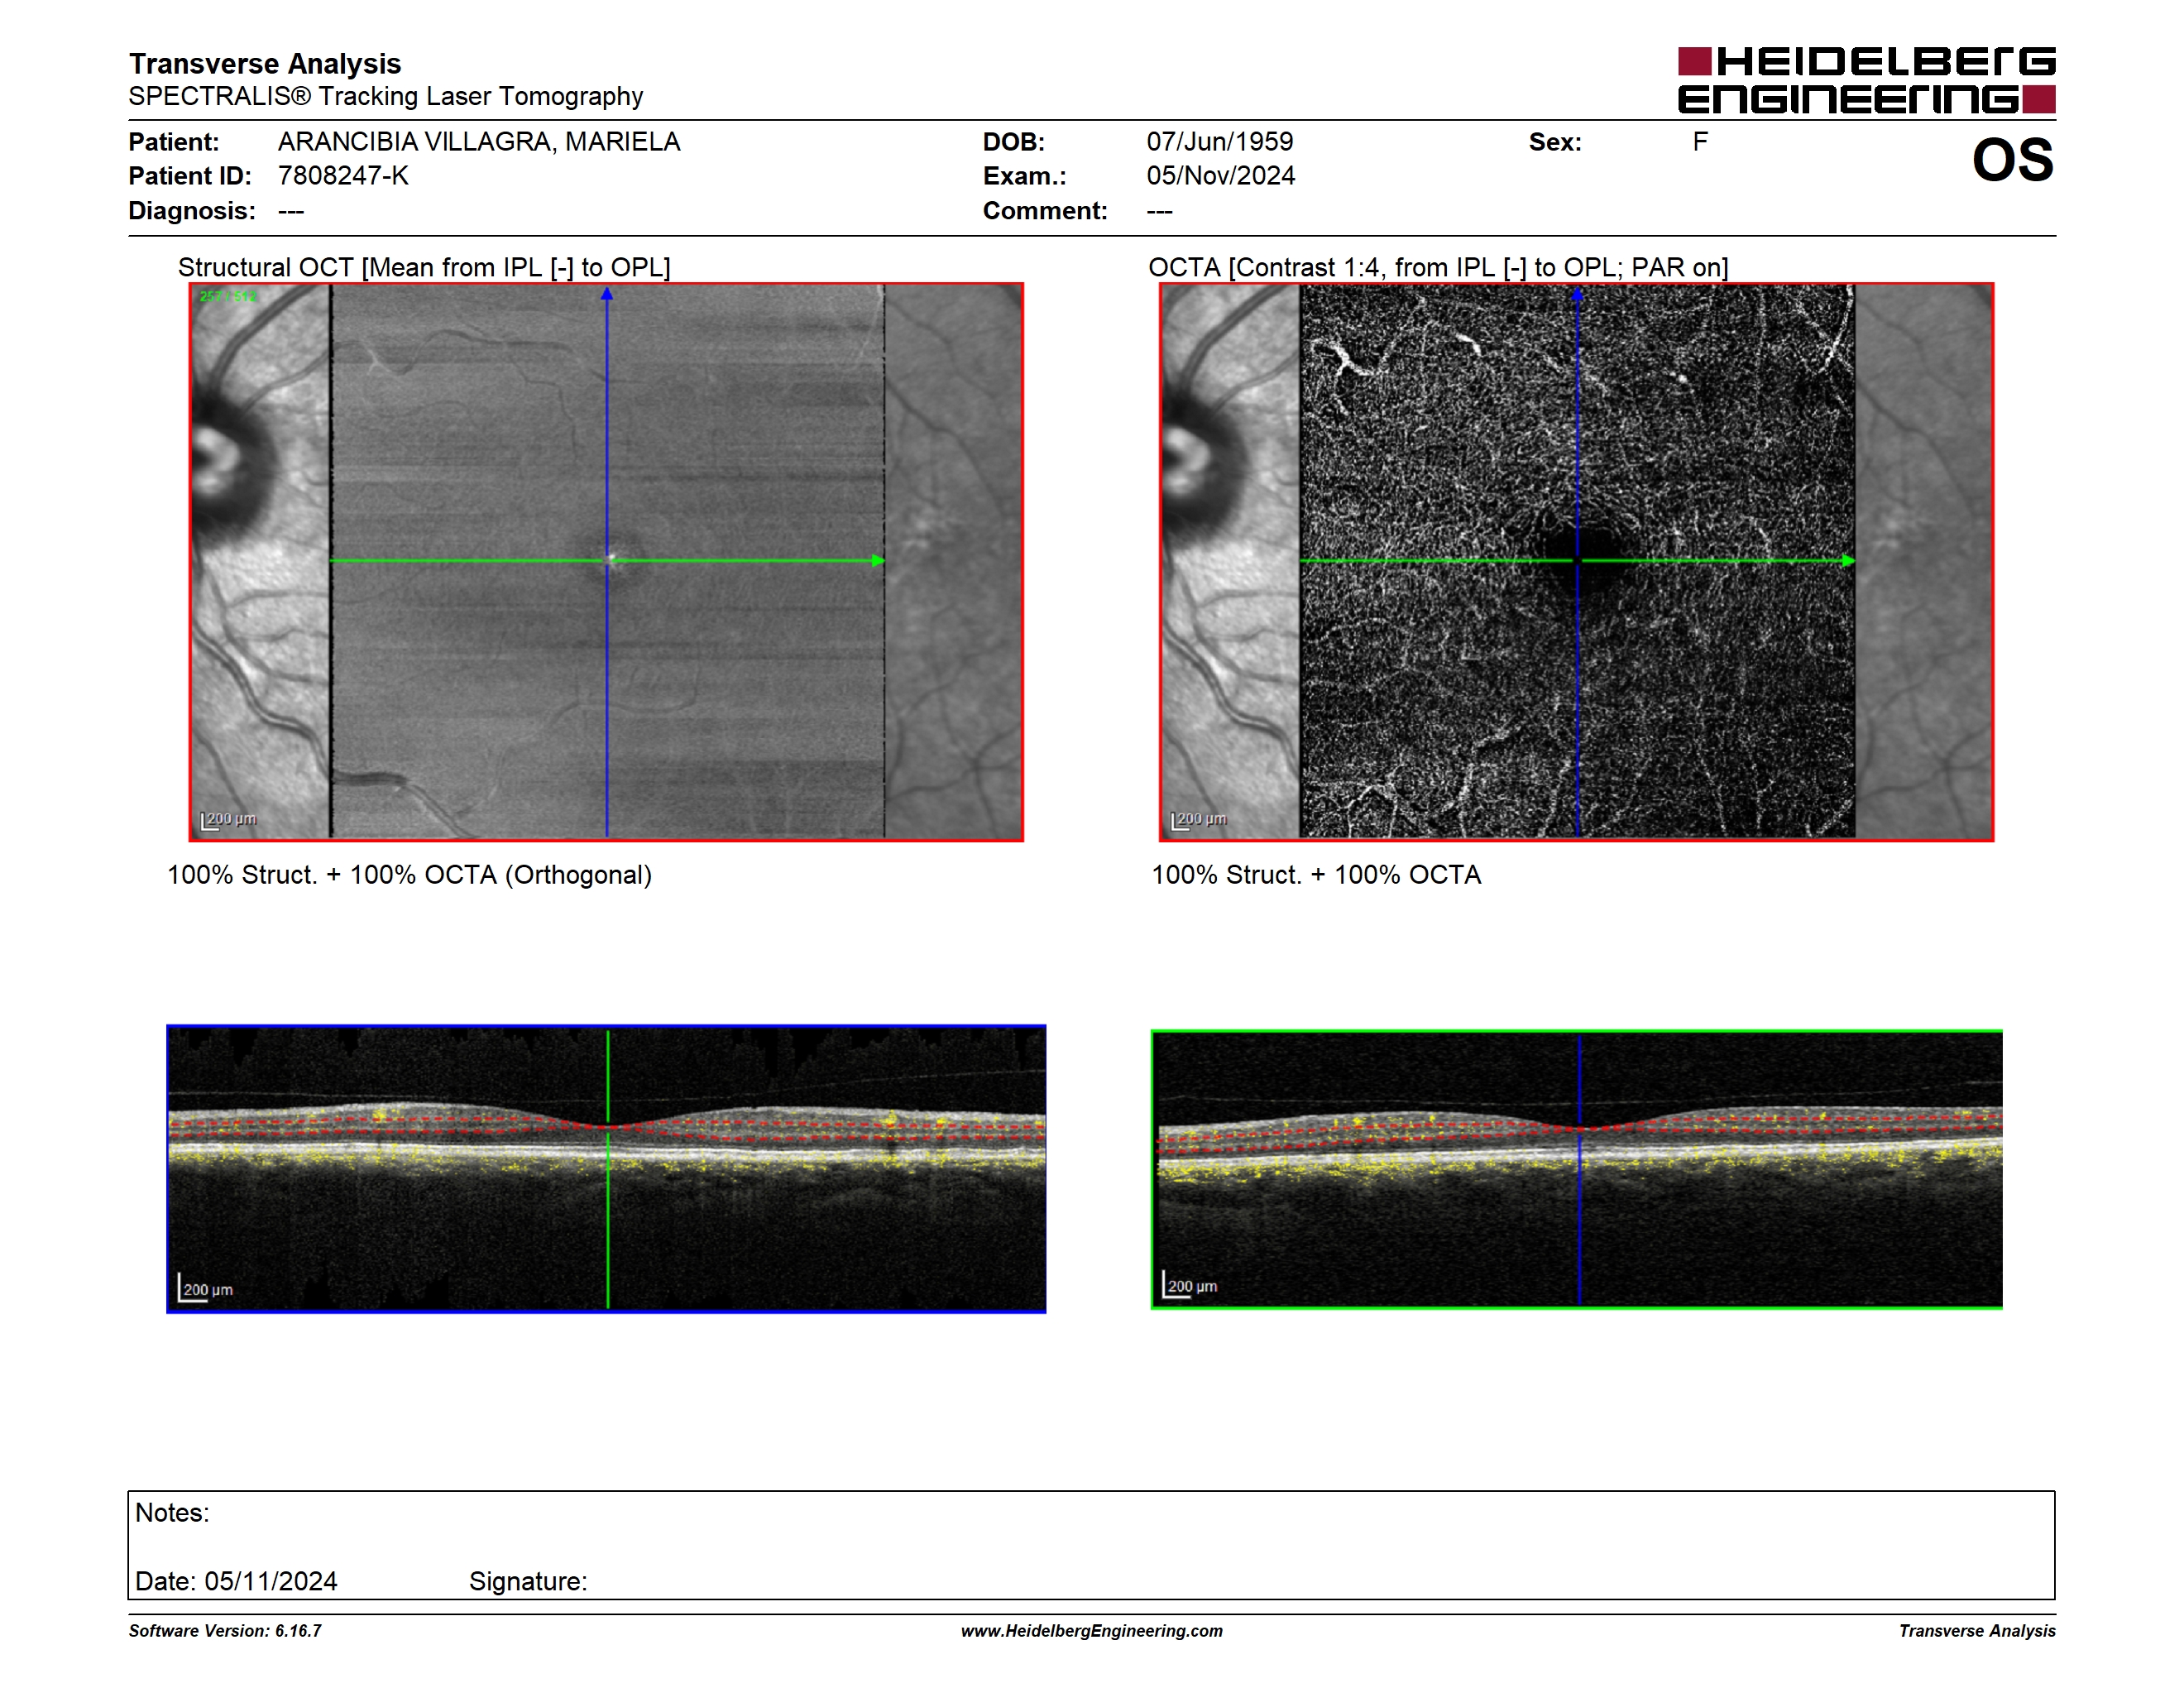2184x1688 pixels.
Task: Click the Exam date '05/Nov/2024'
Action: 1220,176
